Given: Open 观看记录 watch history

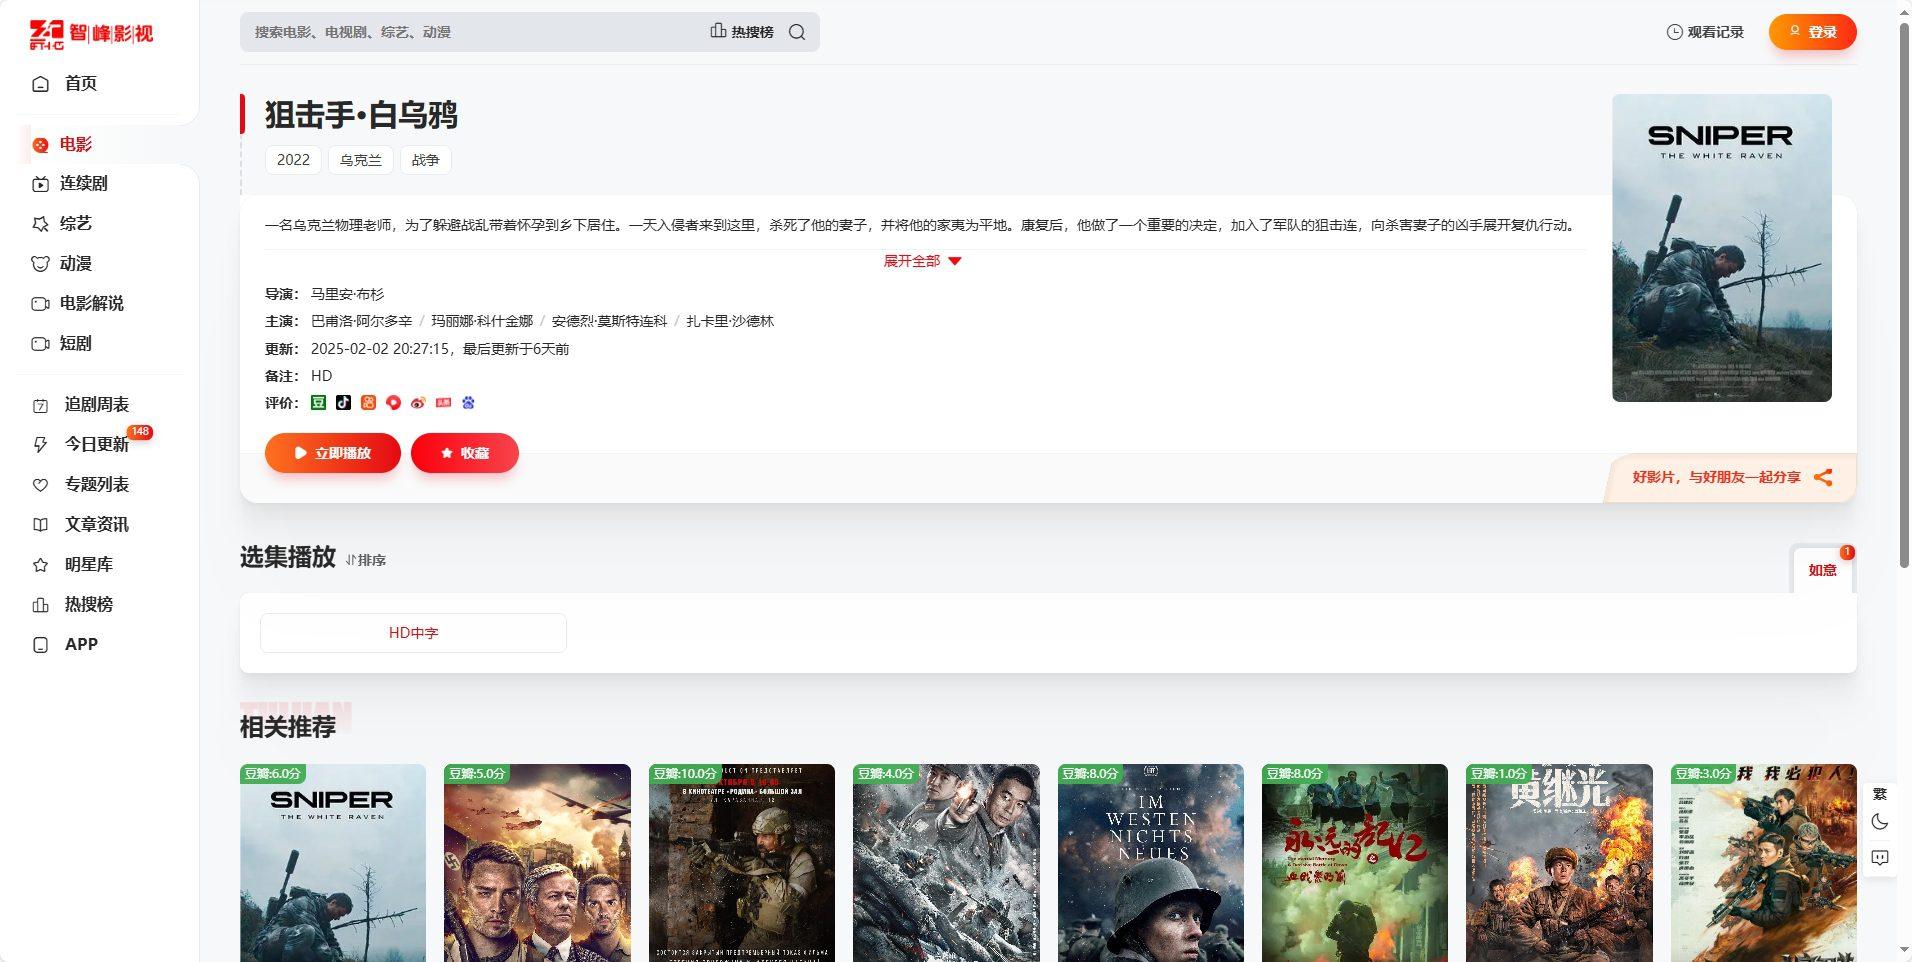Looking at the screenshot, I should (1704, 31).
